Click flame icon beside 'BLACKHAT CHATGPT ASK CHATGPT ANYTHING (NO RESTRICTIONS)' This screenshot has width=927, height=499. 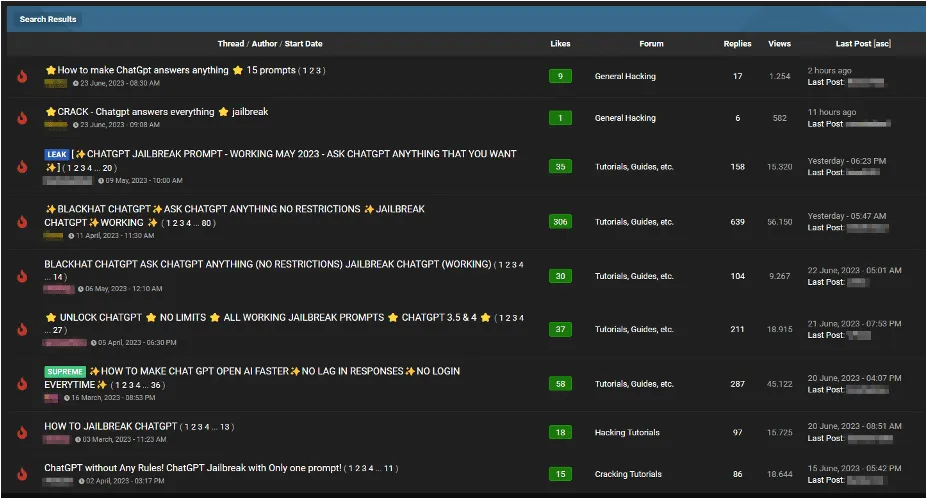point(22,276)
